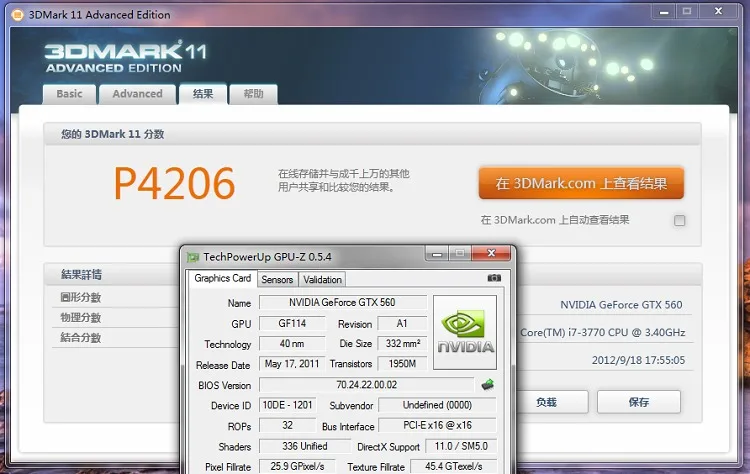
Task: Click the Die Size field 332 mm²
Action: [402, 343]
